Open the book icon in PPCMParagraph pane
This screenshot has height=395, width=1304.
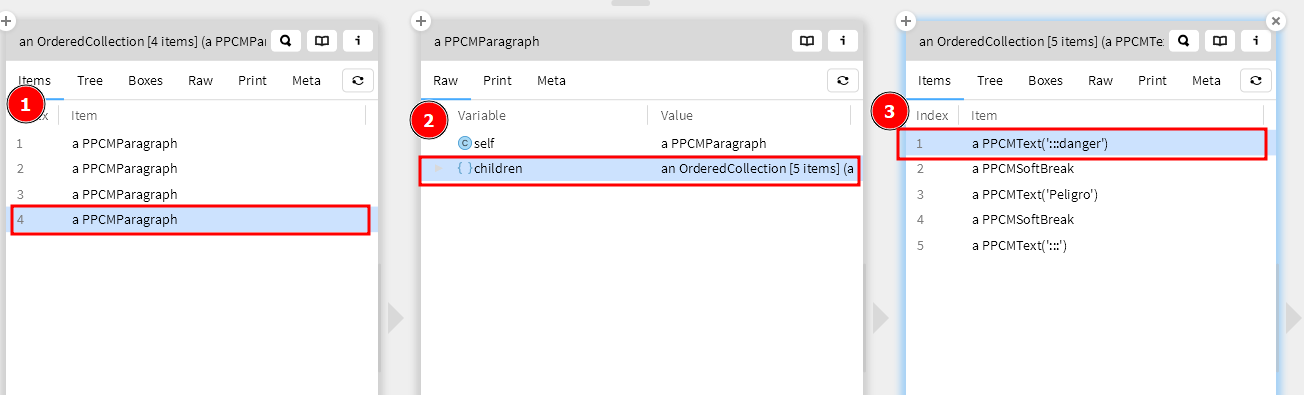807,41
